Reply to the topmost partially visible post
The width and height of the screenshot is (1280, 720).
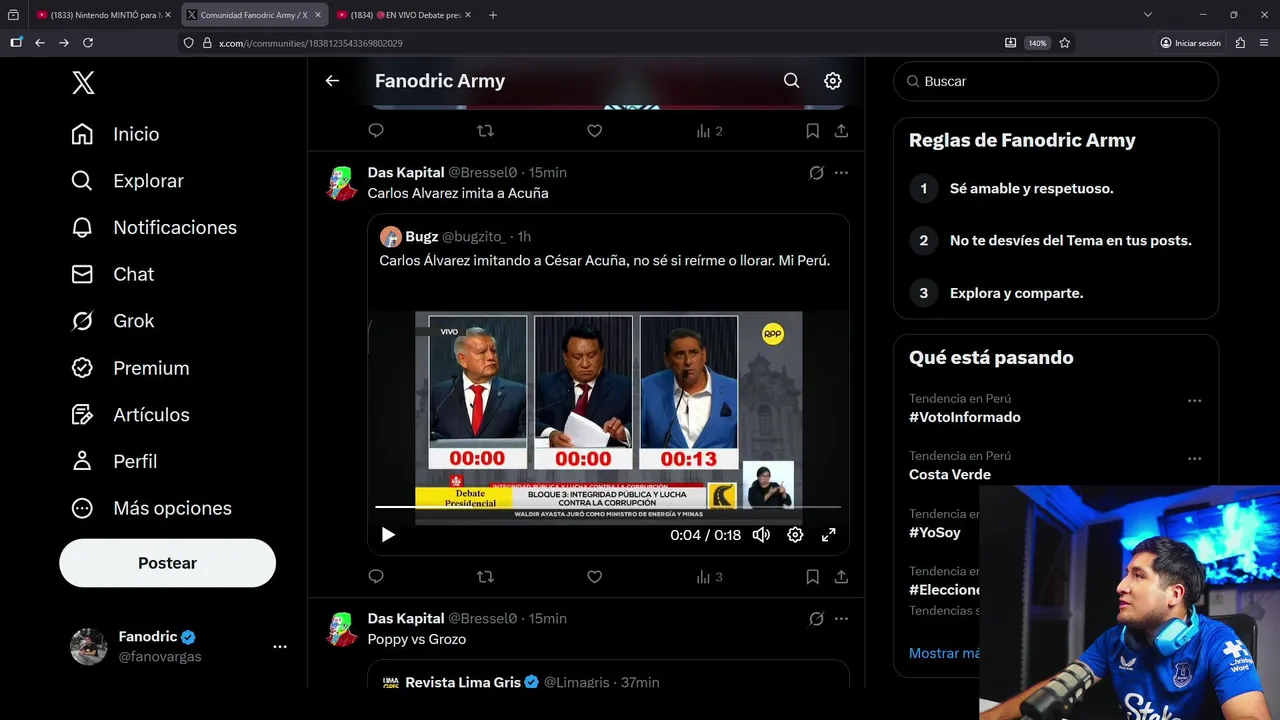tap(376, 131)
